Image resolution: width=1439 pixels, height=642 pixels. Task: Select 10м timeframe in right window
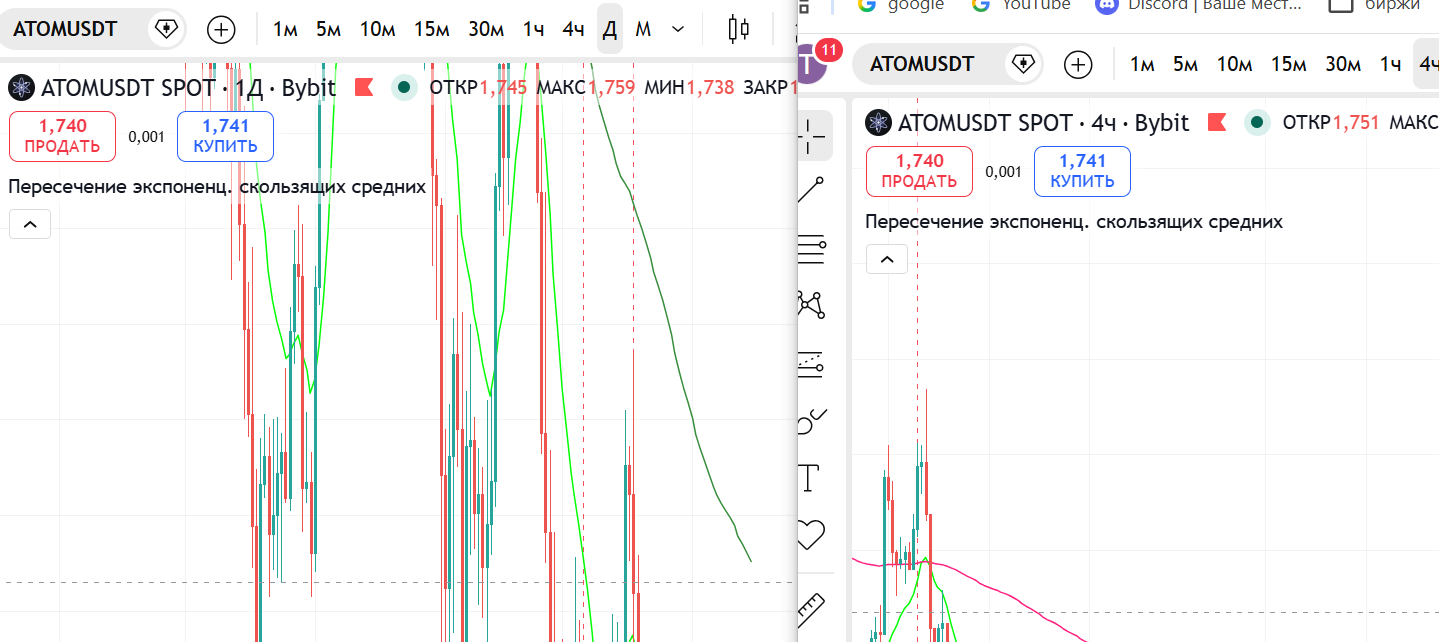1234,65
